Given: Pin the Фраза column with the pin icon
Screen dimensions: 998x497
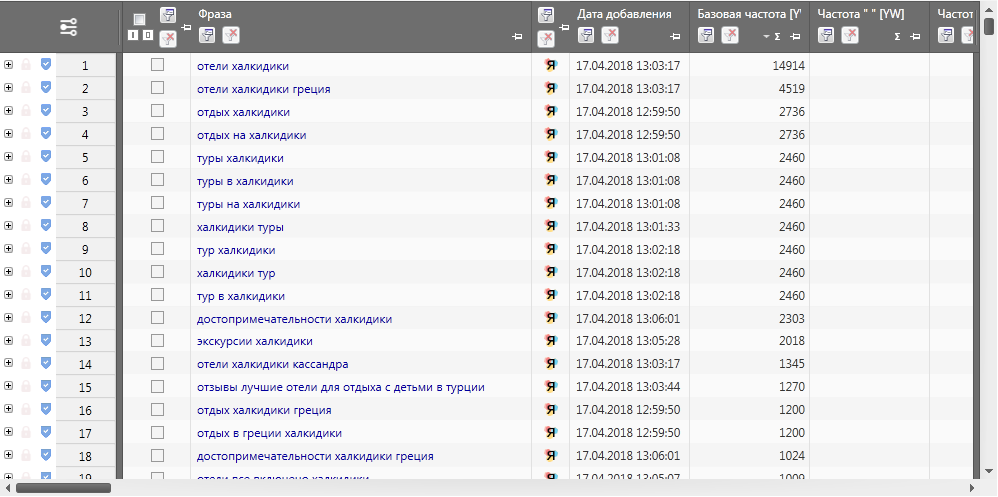Looking at the screenshot, I should [516, 37].
